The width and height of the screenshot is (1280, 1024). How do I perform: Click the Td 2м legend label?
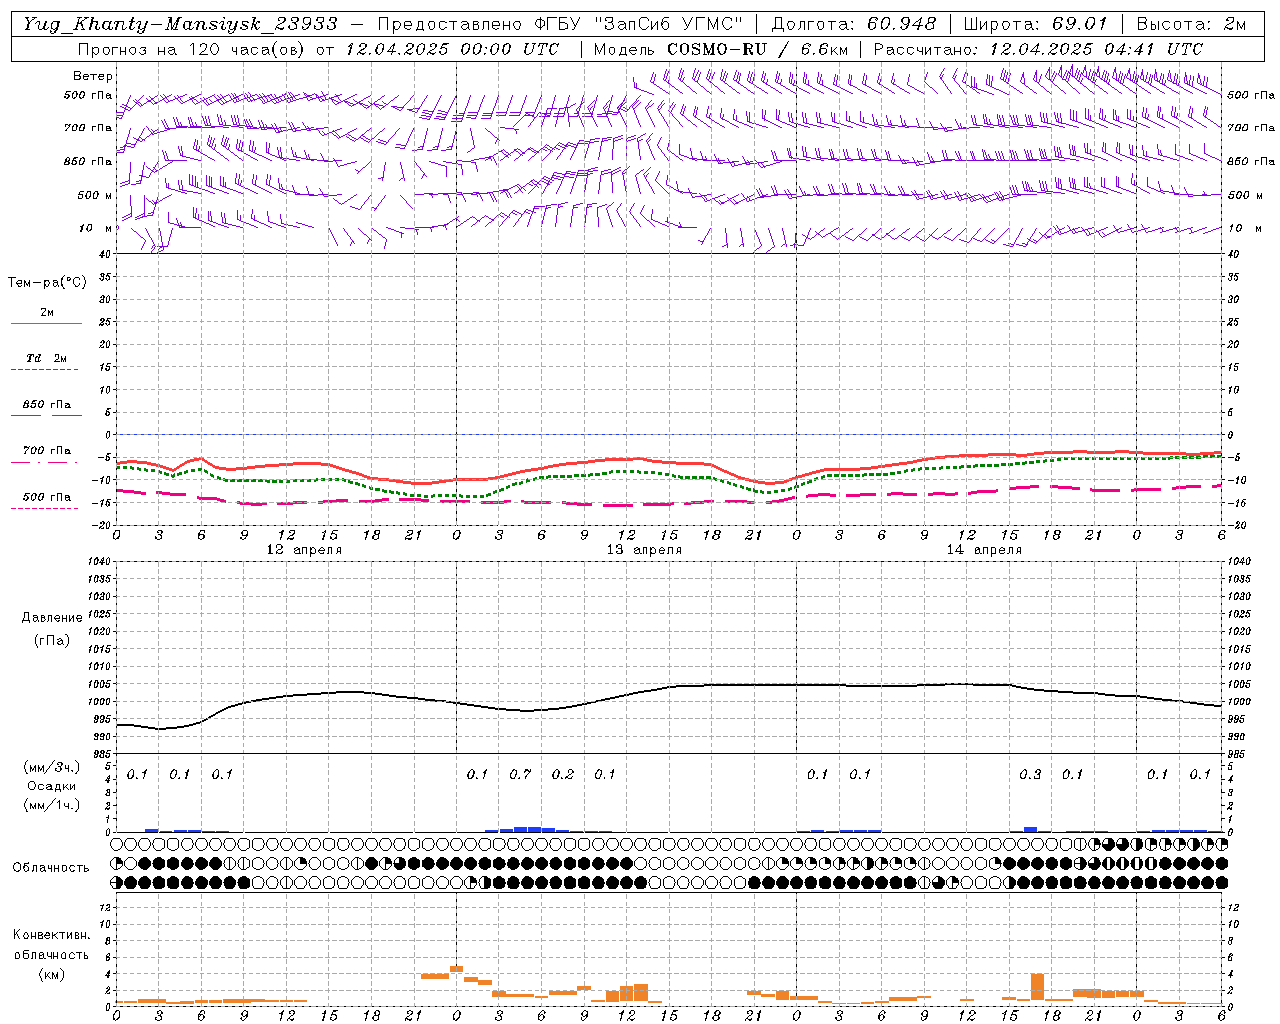point(47,358)
